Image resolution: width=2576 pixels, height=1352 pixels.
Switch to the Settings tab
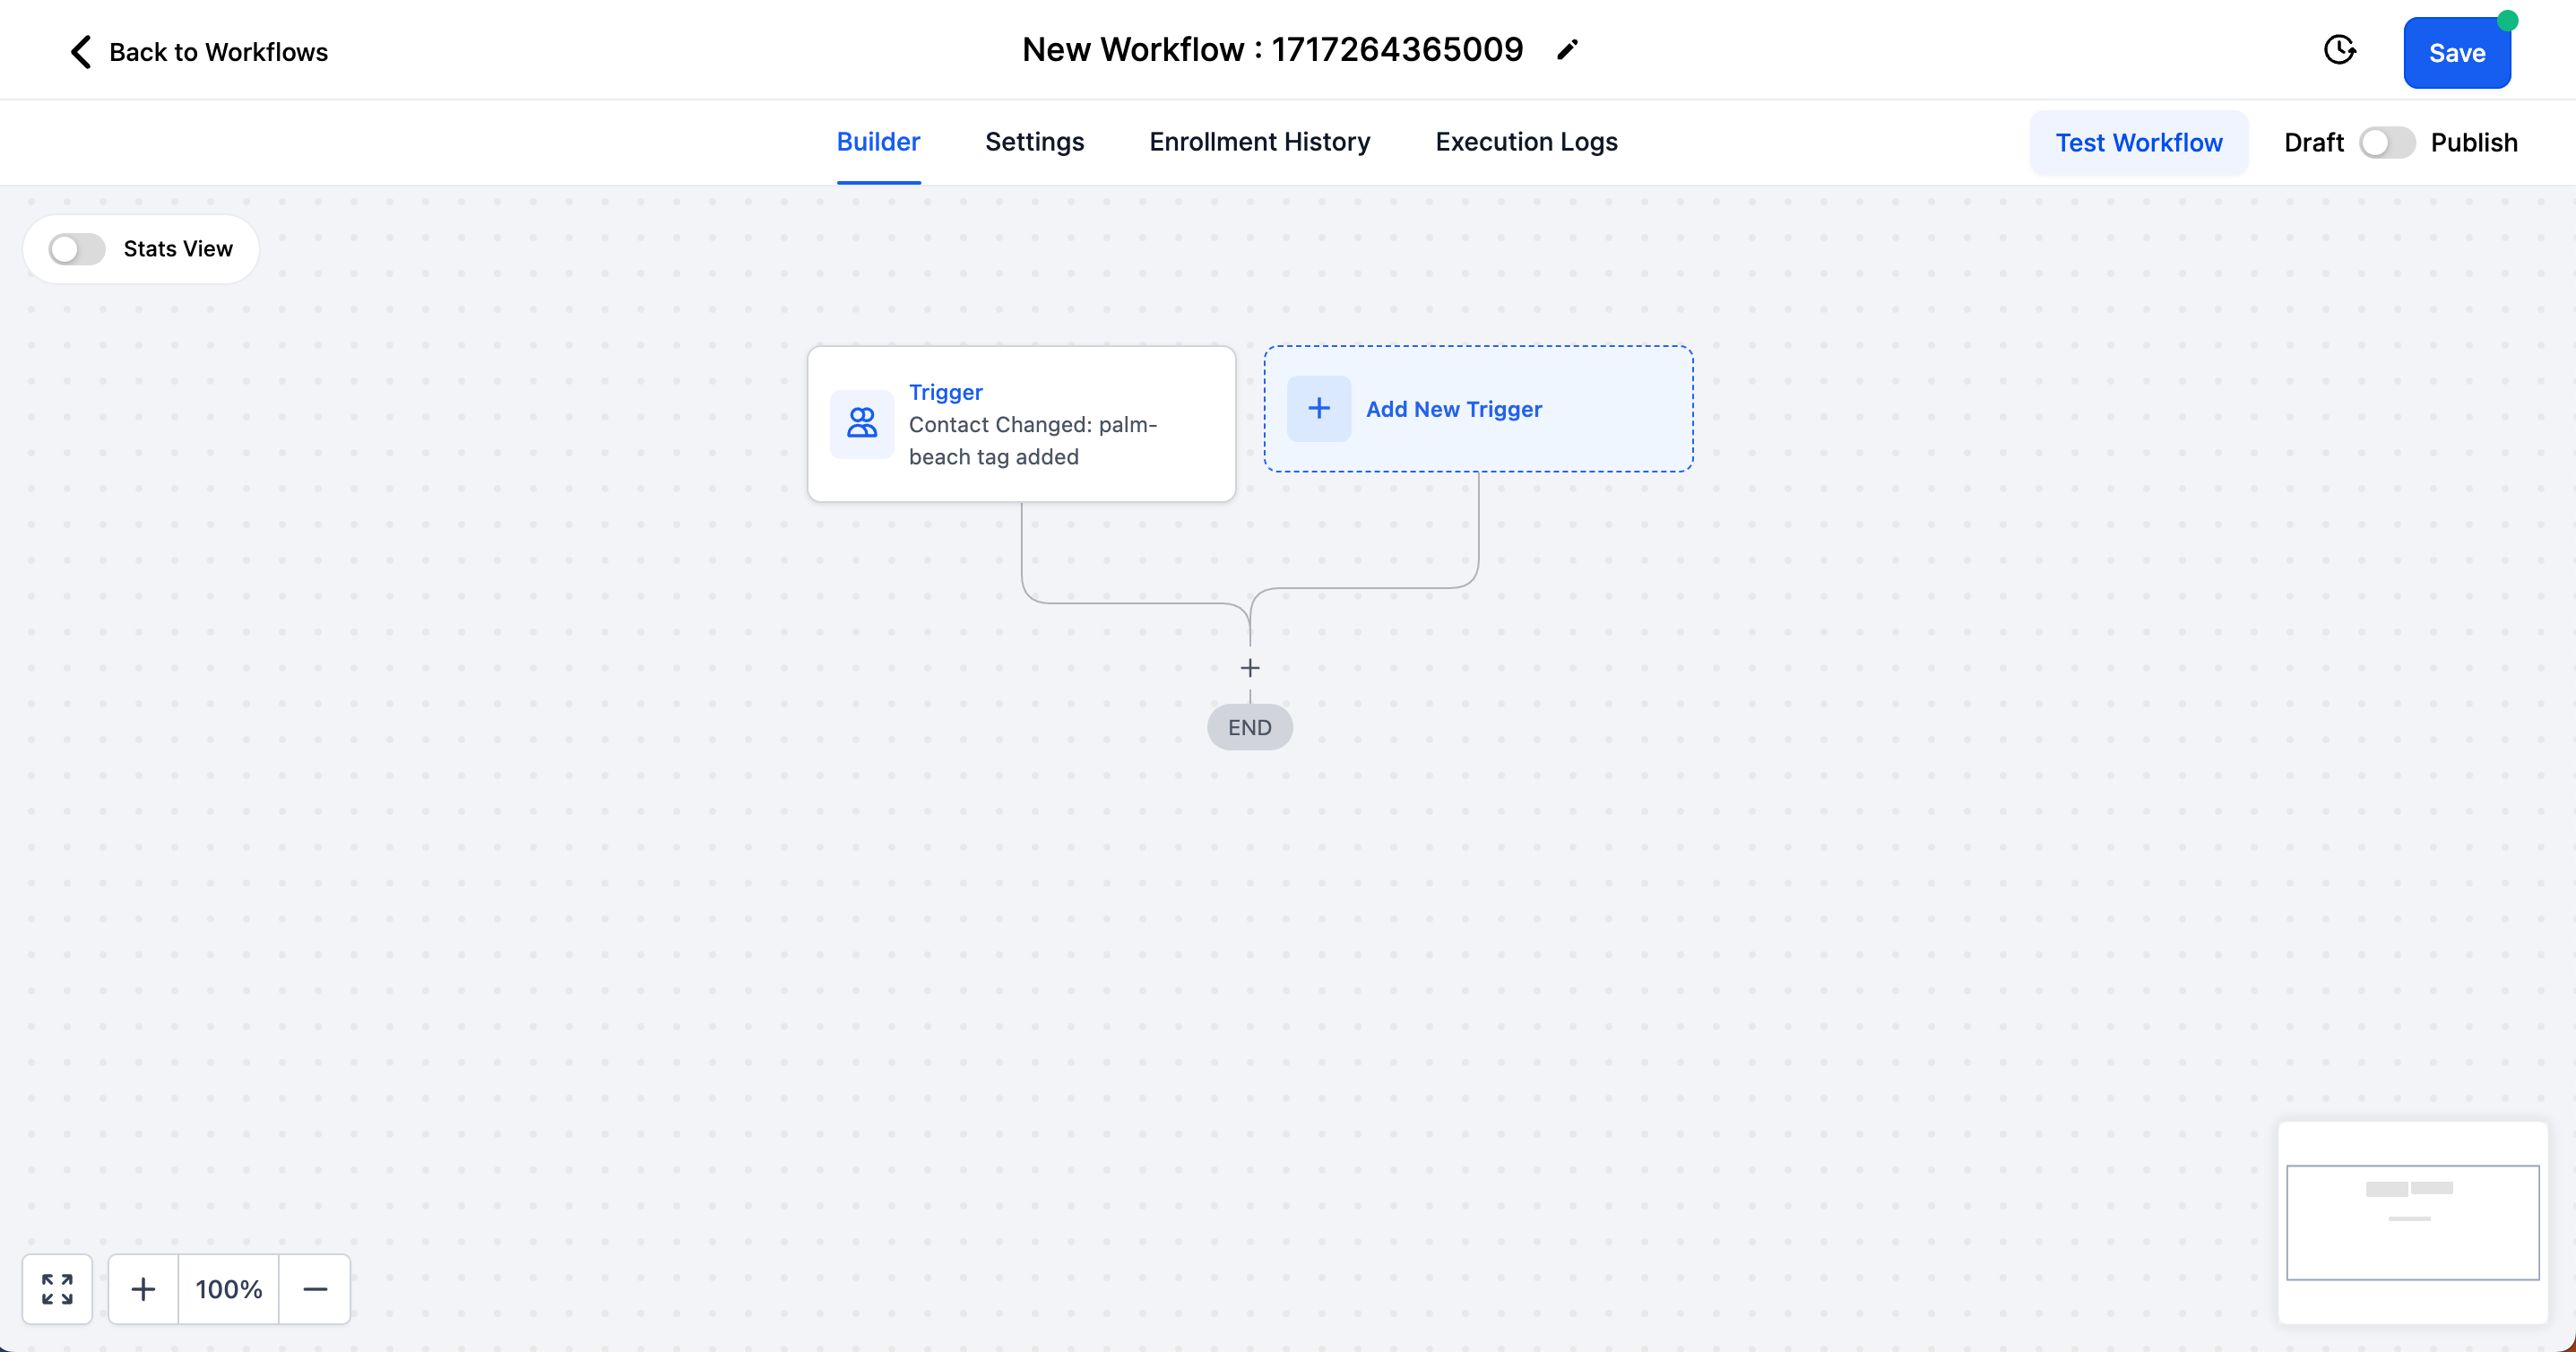click(x=1034, y=142)
